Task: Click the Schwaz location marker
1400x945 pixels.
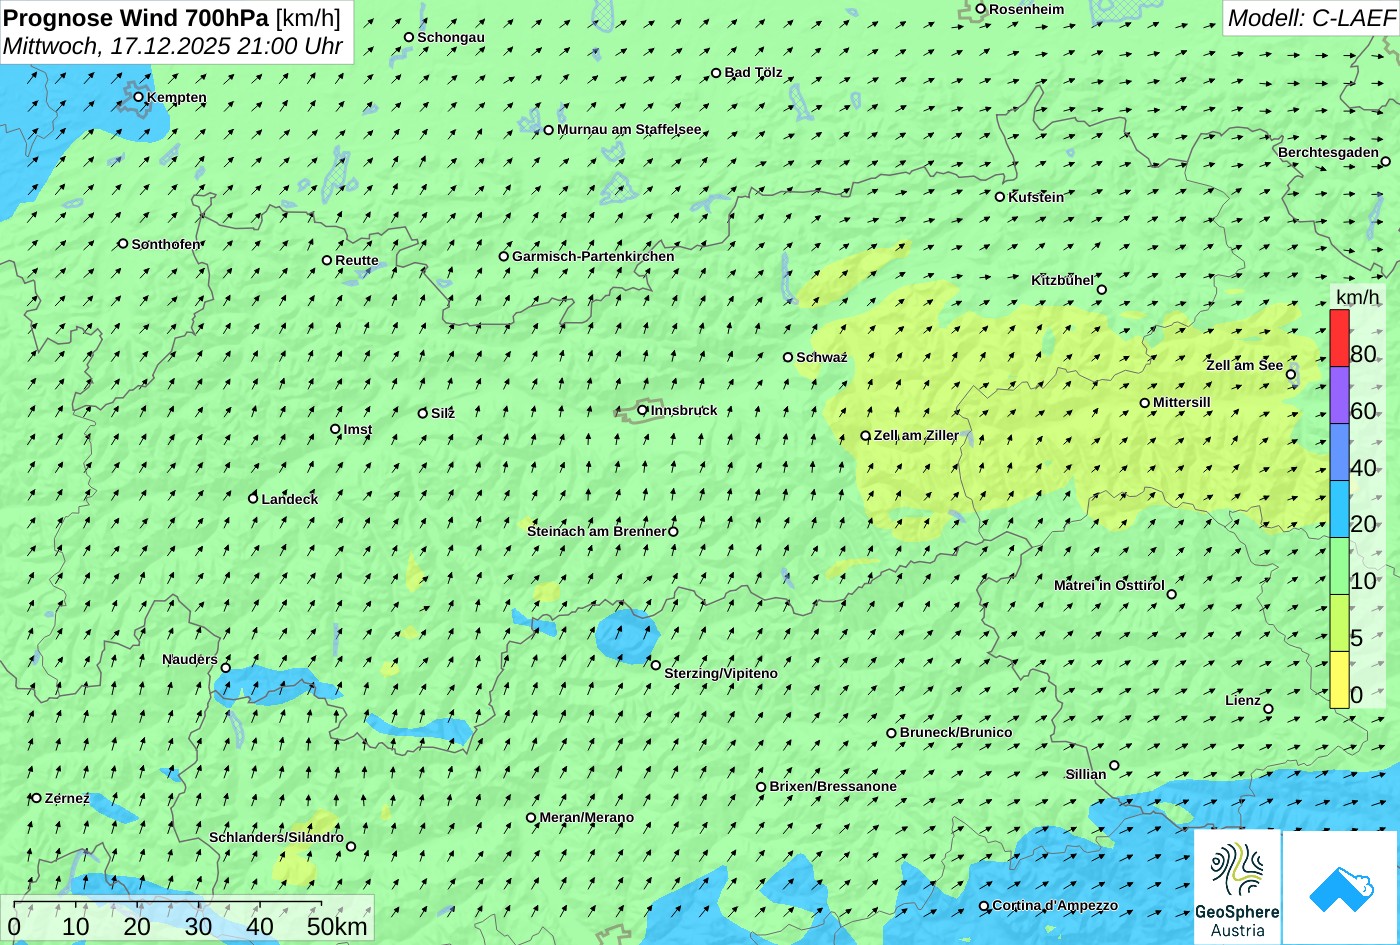Action: click(788, 357)
